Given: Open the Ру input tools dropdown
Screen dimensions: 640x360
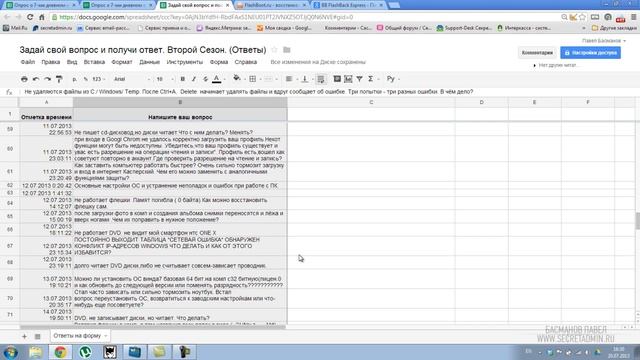Looking at the screenshot, I should point(392,79).
